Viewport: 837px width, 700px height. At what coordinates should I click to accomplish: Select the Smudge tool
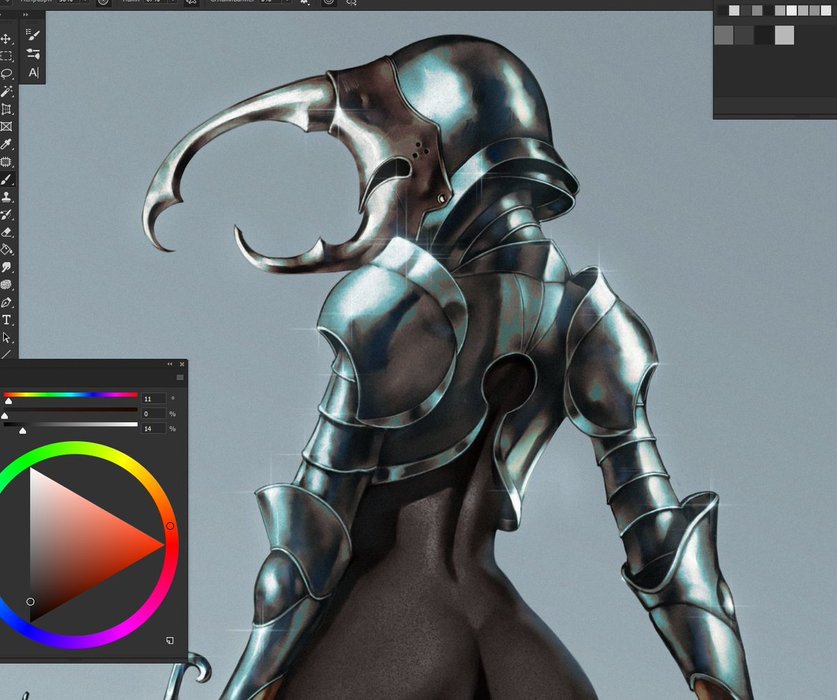click(6, 267)
